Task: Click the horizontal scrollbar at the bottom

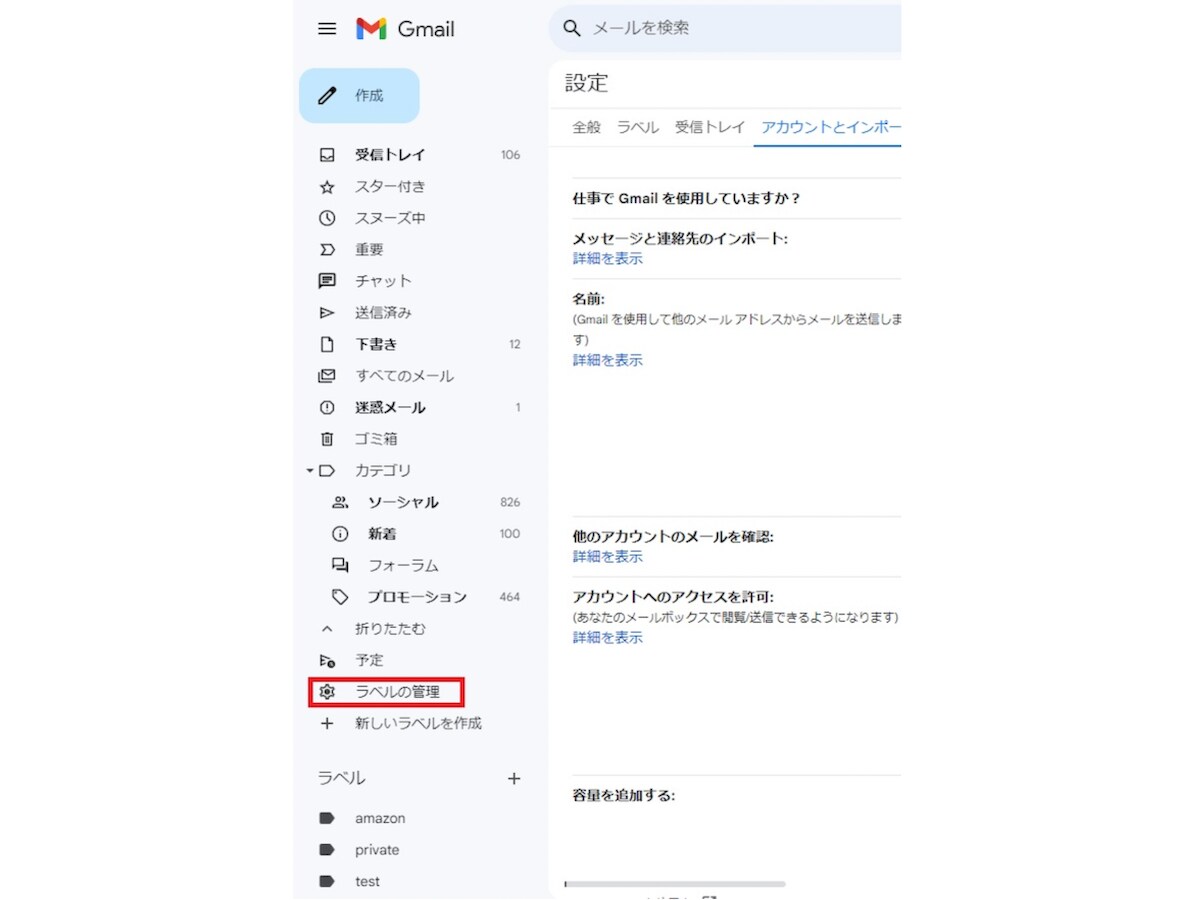Action: pos(675,884)
